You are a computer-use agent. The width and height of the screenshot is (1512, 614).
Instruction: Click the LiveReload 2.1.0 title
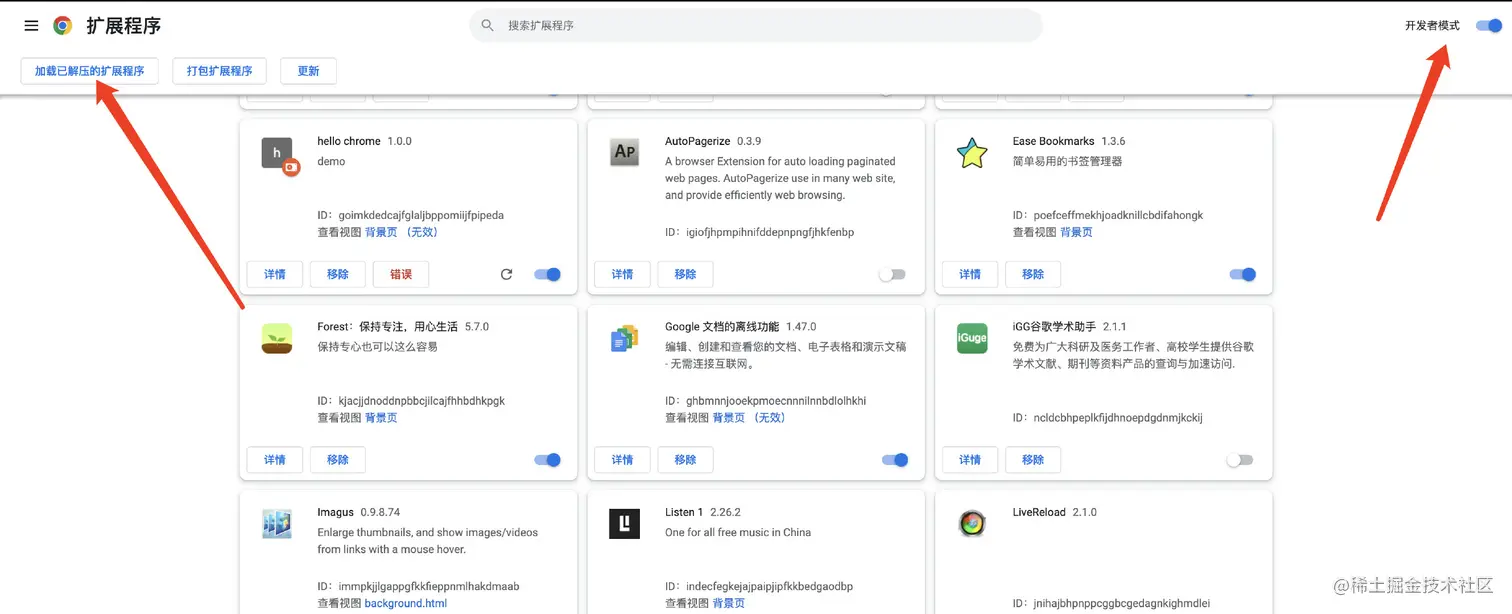pos(1054,512)
